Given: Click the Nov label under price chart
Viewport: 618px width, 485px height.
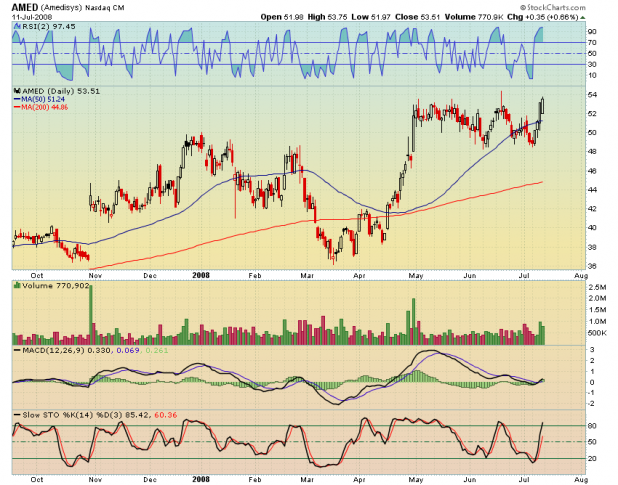Looking at the screenshot, I should click(x=95, y=275).
